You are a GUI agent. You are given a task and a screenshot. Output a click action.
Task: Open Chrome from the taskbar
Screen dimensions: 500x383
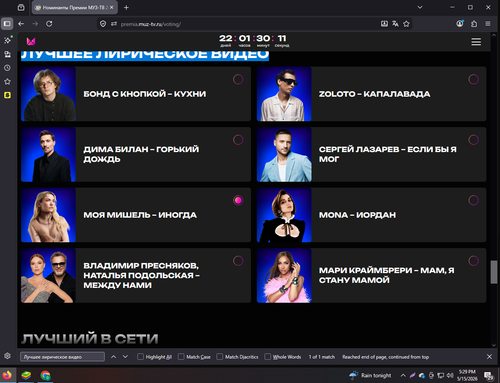click(45, 375)
